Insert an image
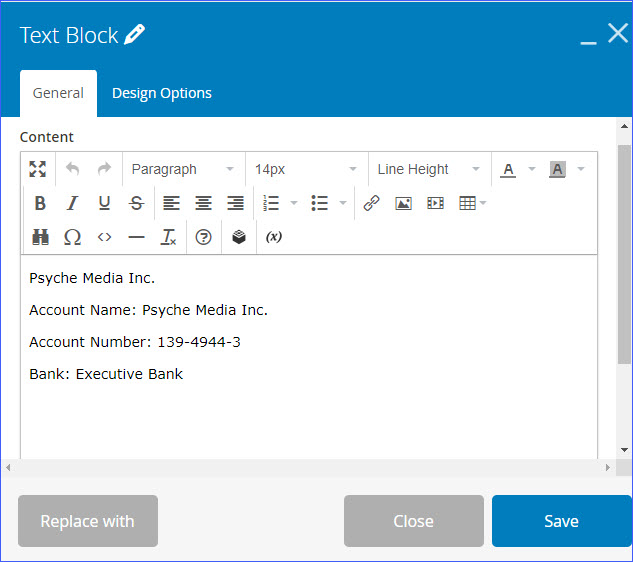 [403, 203]
